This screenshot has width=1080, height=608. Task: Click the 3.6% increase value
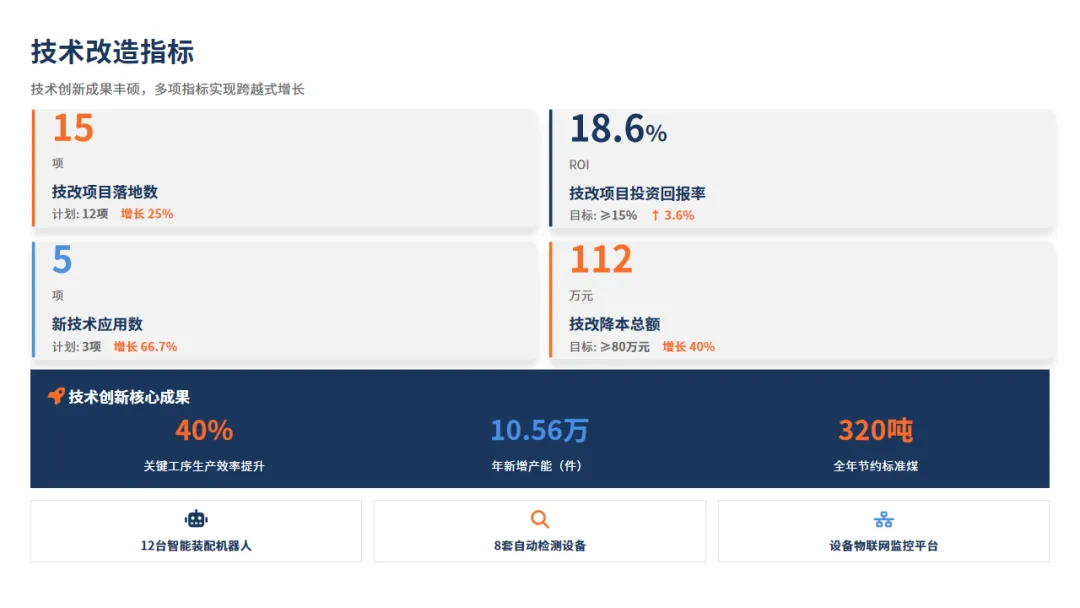point(678,215)
